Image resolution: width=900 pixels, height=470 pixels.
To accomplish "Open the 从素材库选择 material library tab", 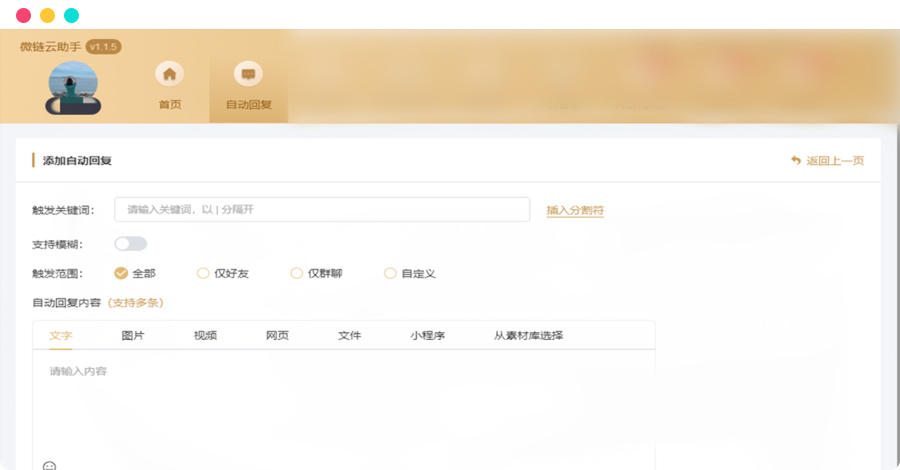I will (528, 335).
